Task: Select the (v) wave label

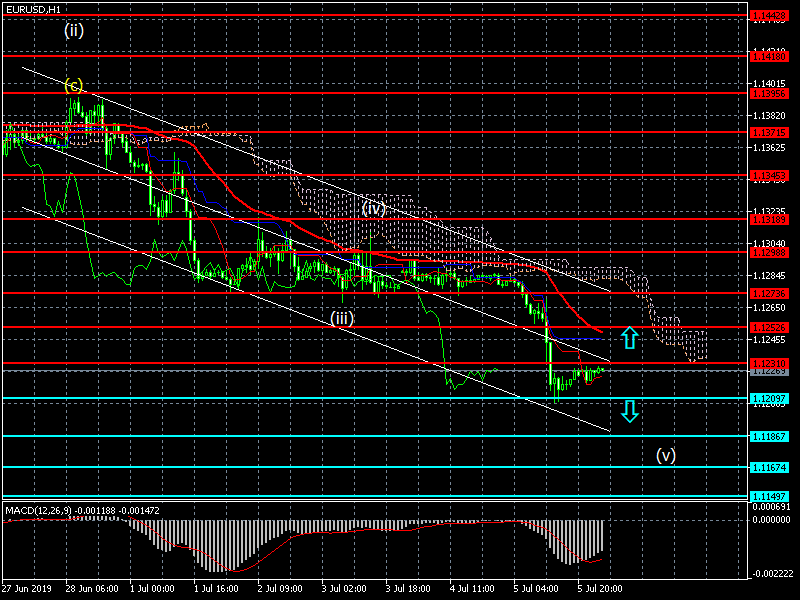Action: [x=666, y=455]
